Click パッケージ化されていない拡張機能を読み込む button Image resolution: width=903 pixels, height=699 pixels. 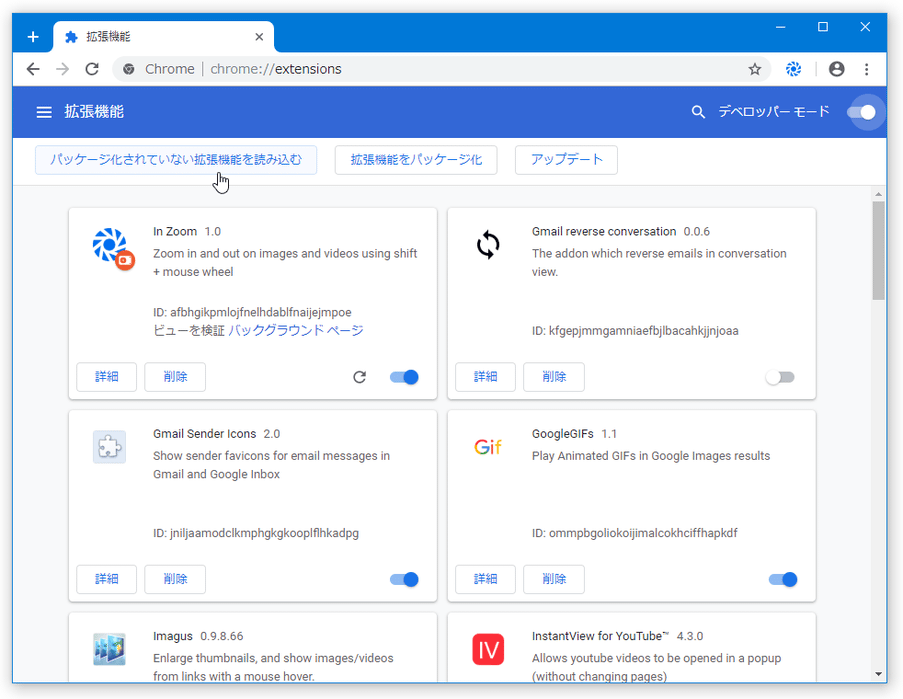pyautogui.click(x=176, y=159)
